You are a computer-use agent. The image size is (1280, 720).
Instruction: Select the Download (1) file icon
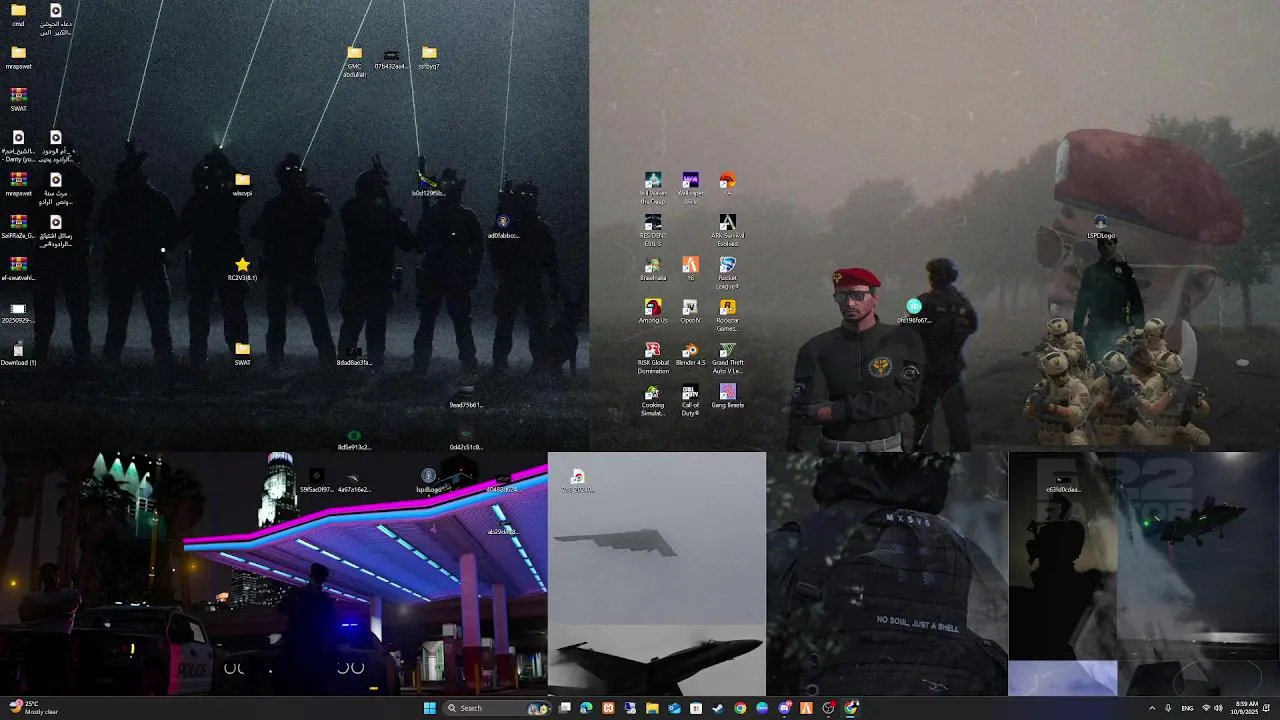click(x=18, y=354)
